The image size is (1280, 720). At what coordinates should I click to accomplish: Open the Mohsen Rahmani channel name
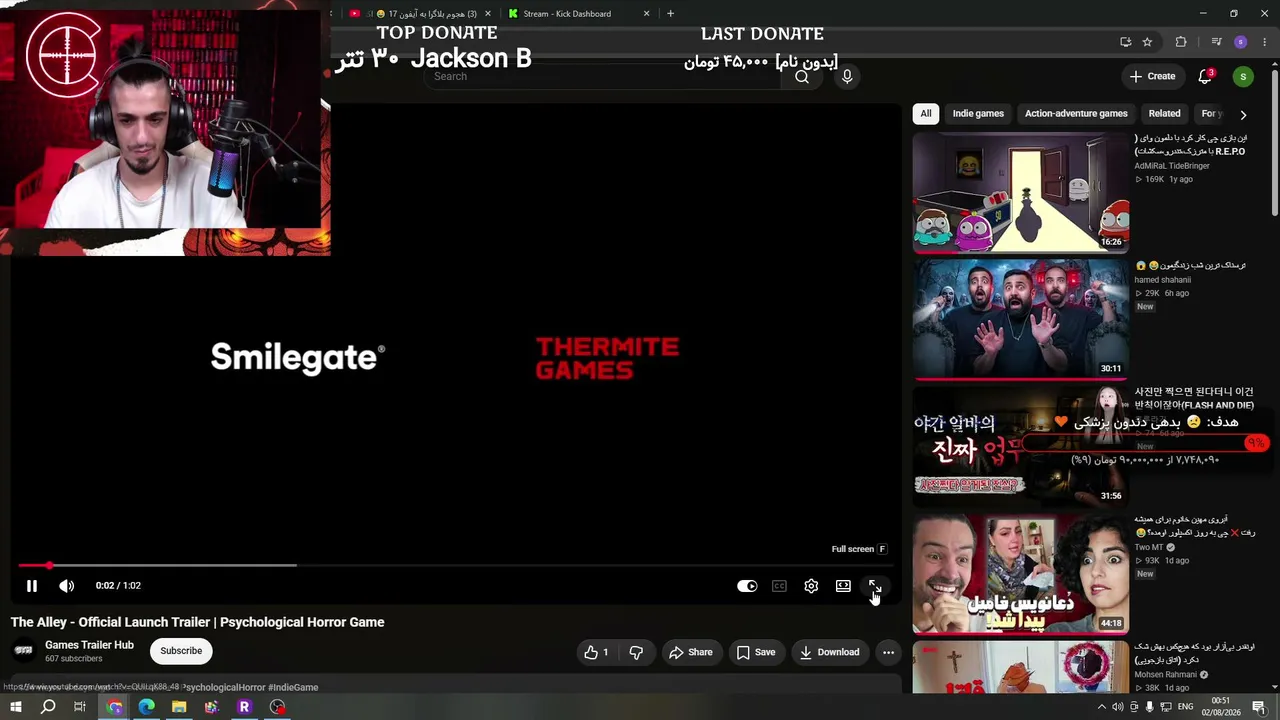1165,675
